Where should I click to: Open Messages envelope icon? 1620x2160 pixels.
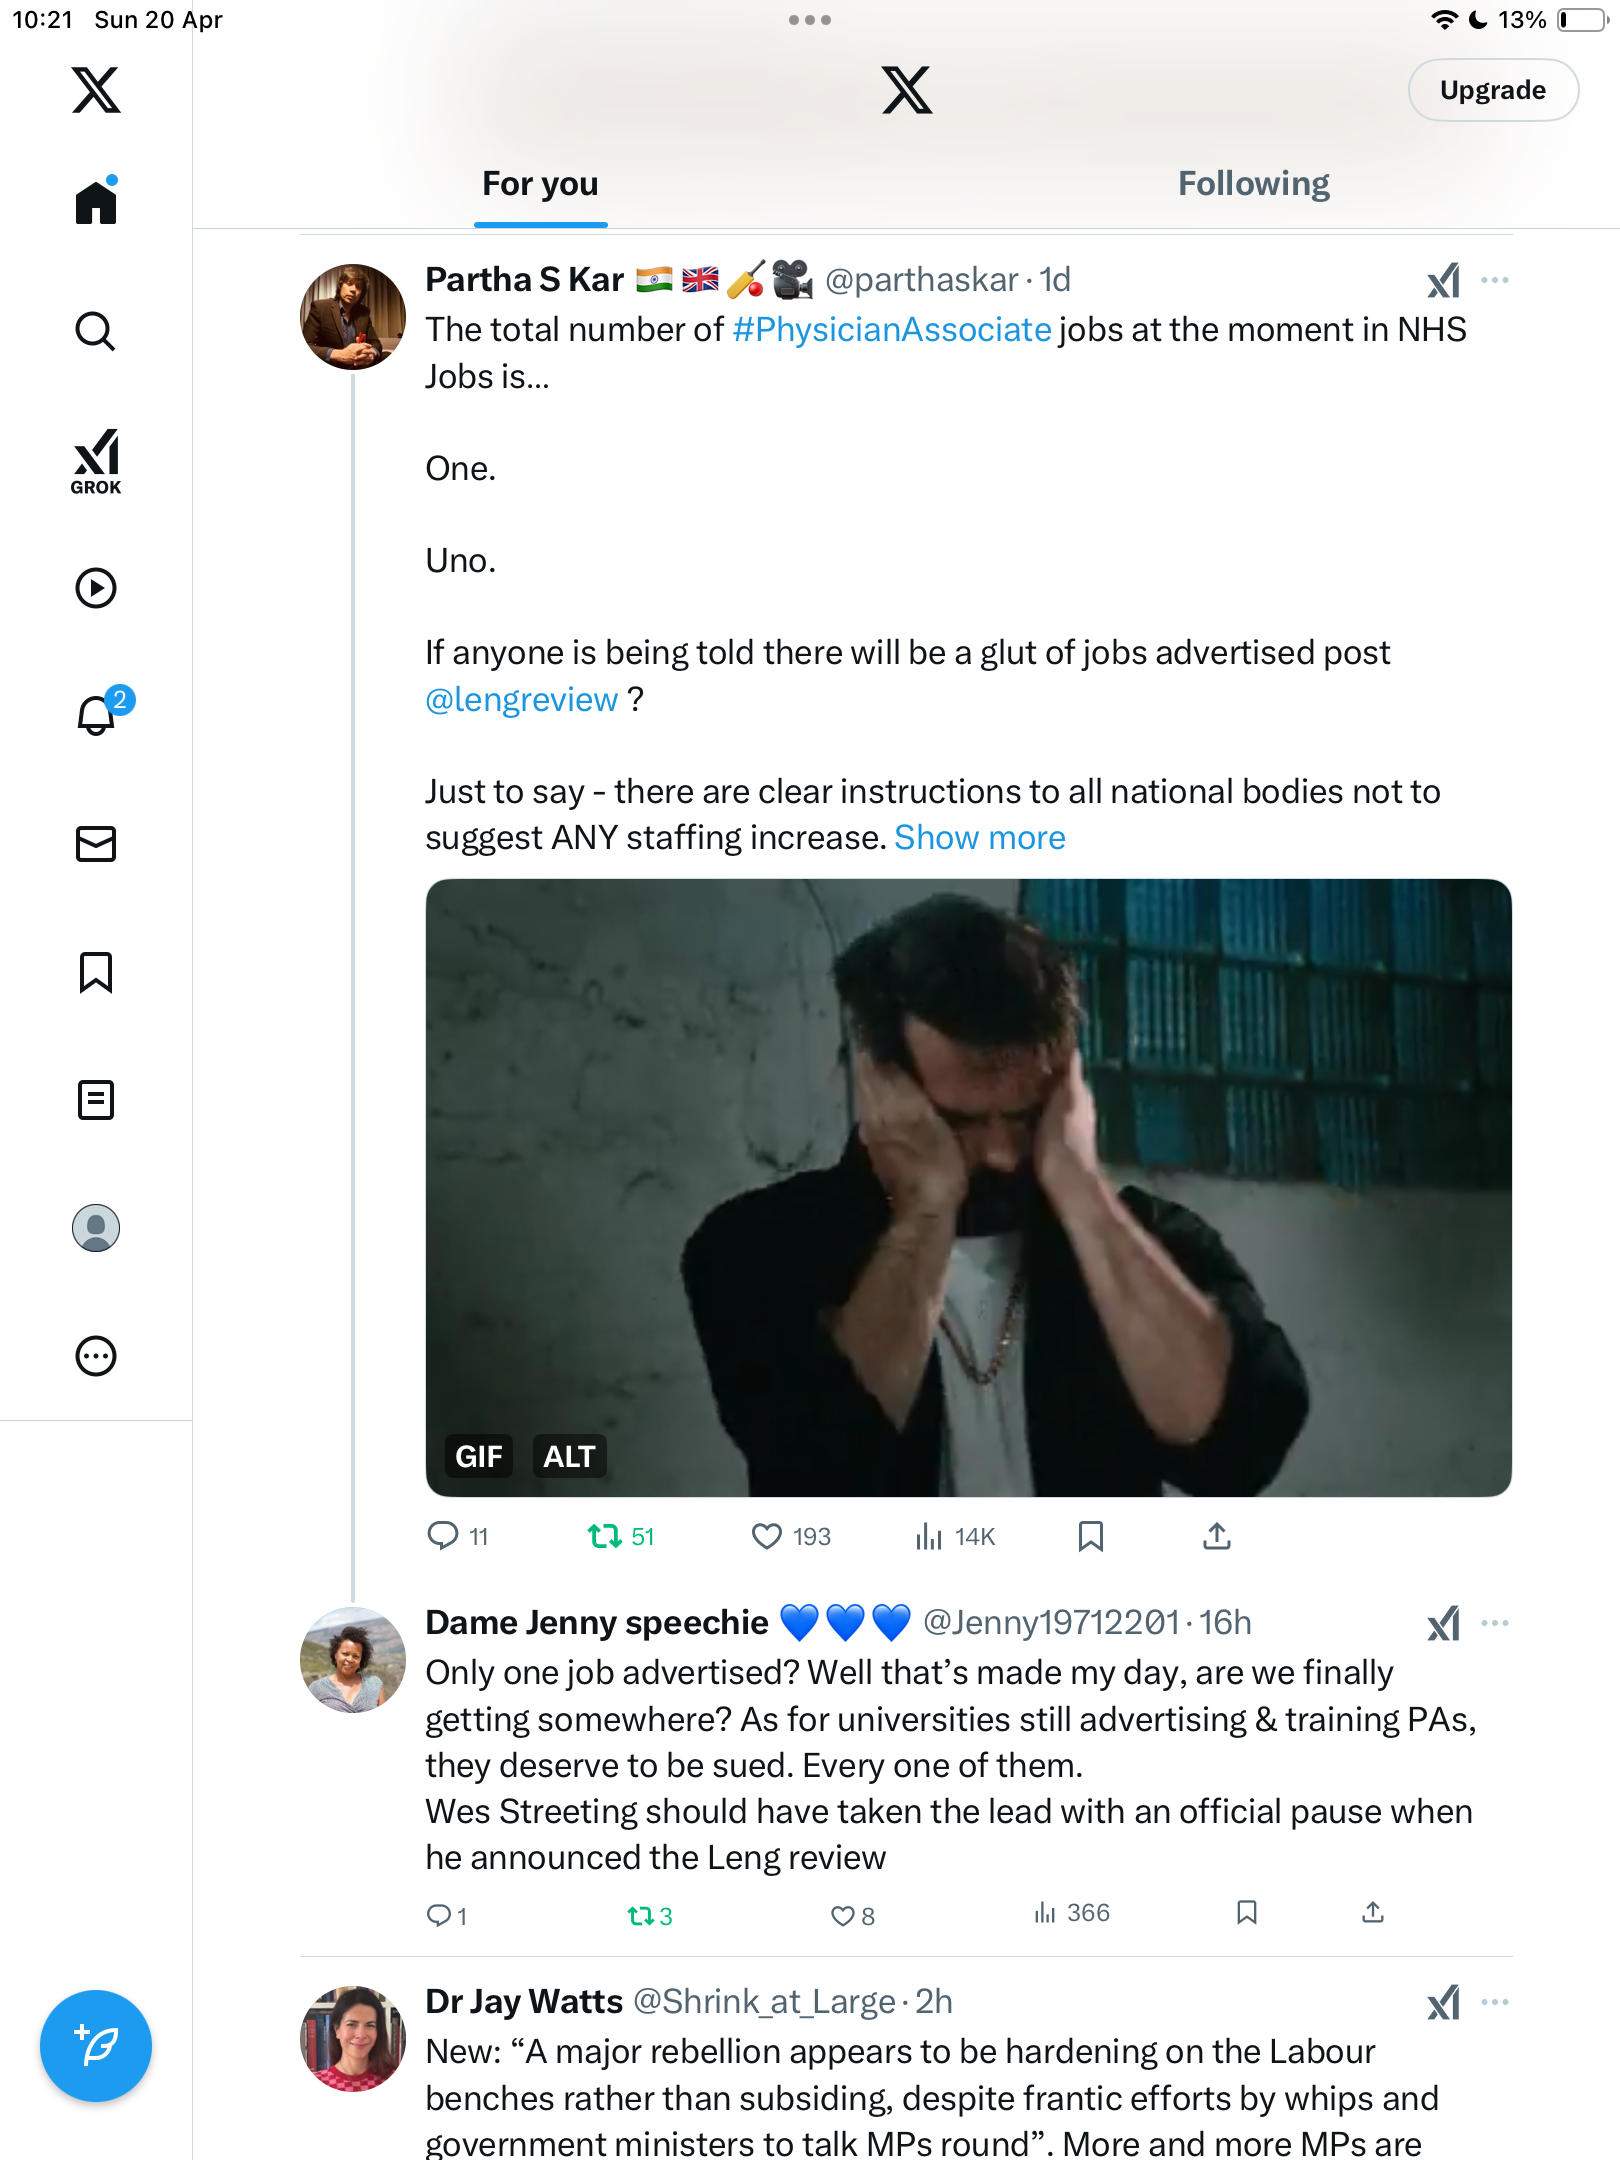[96, 844]
